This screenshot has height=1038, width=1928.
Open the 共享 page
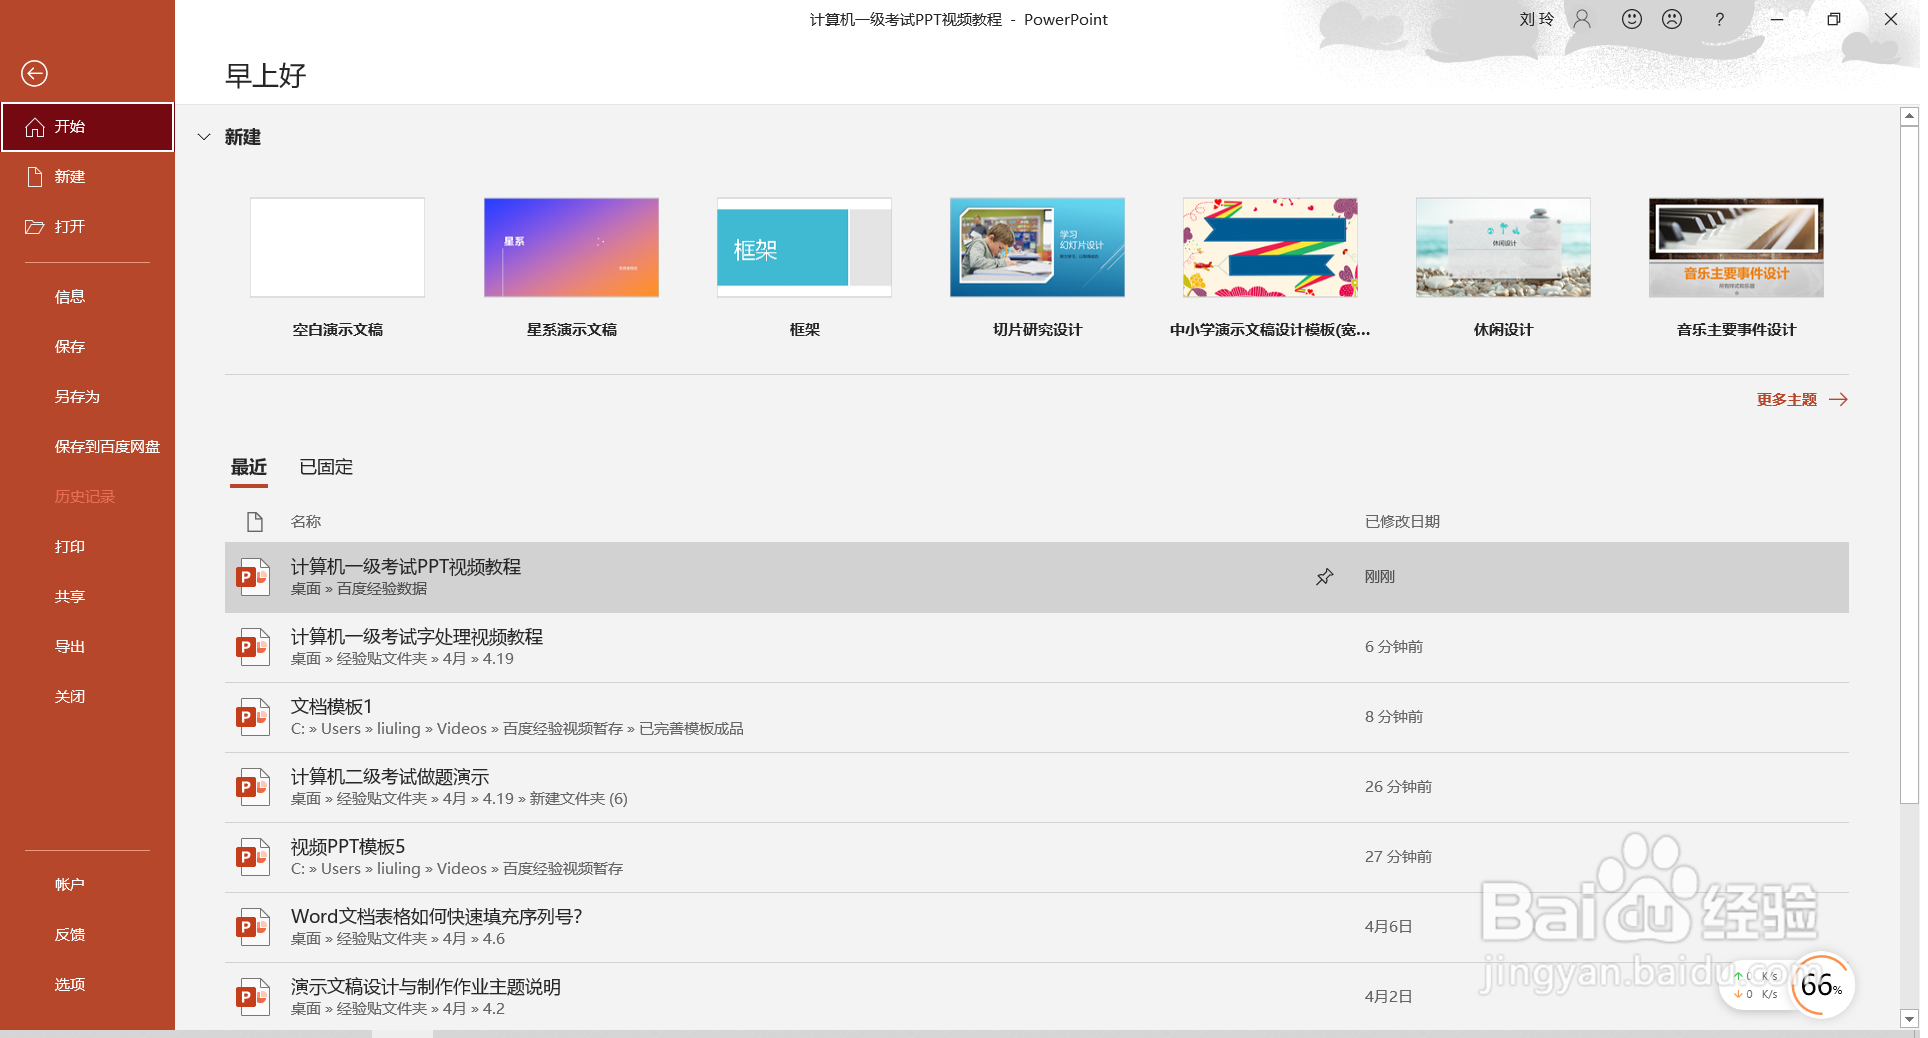click(x=87, y=597)
